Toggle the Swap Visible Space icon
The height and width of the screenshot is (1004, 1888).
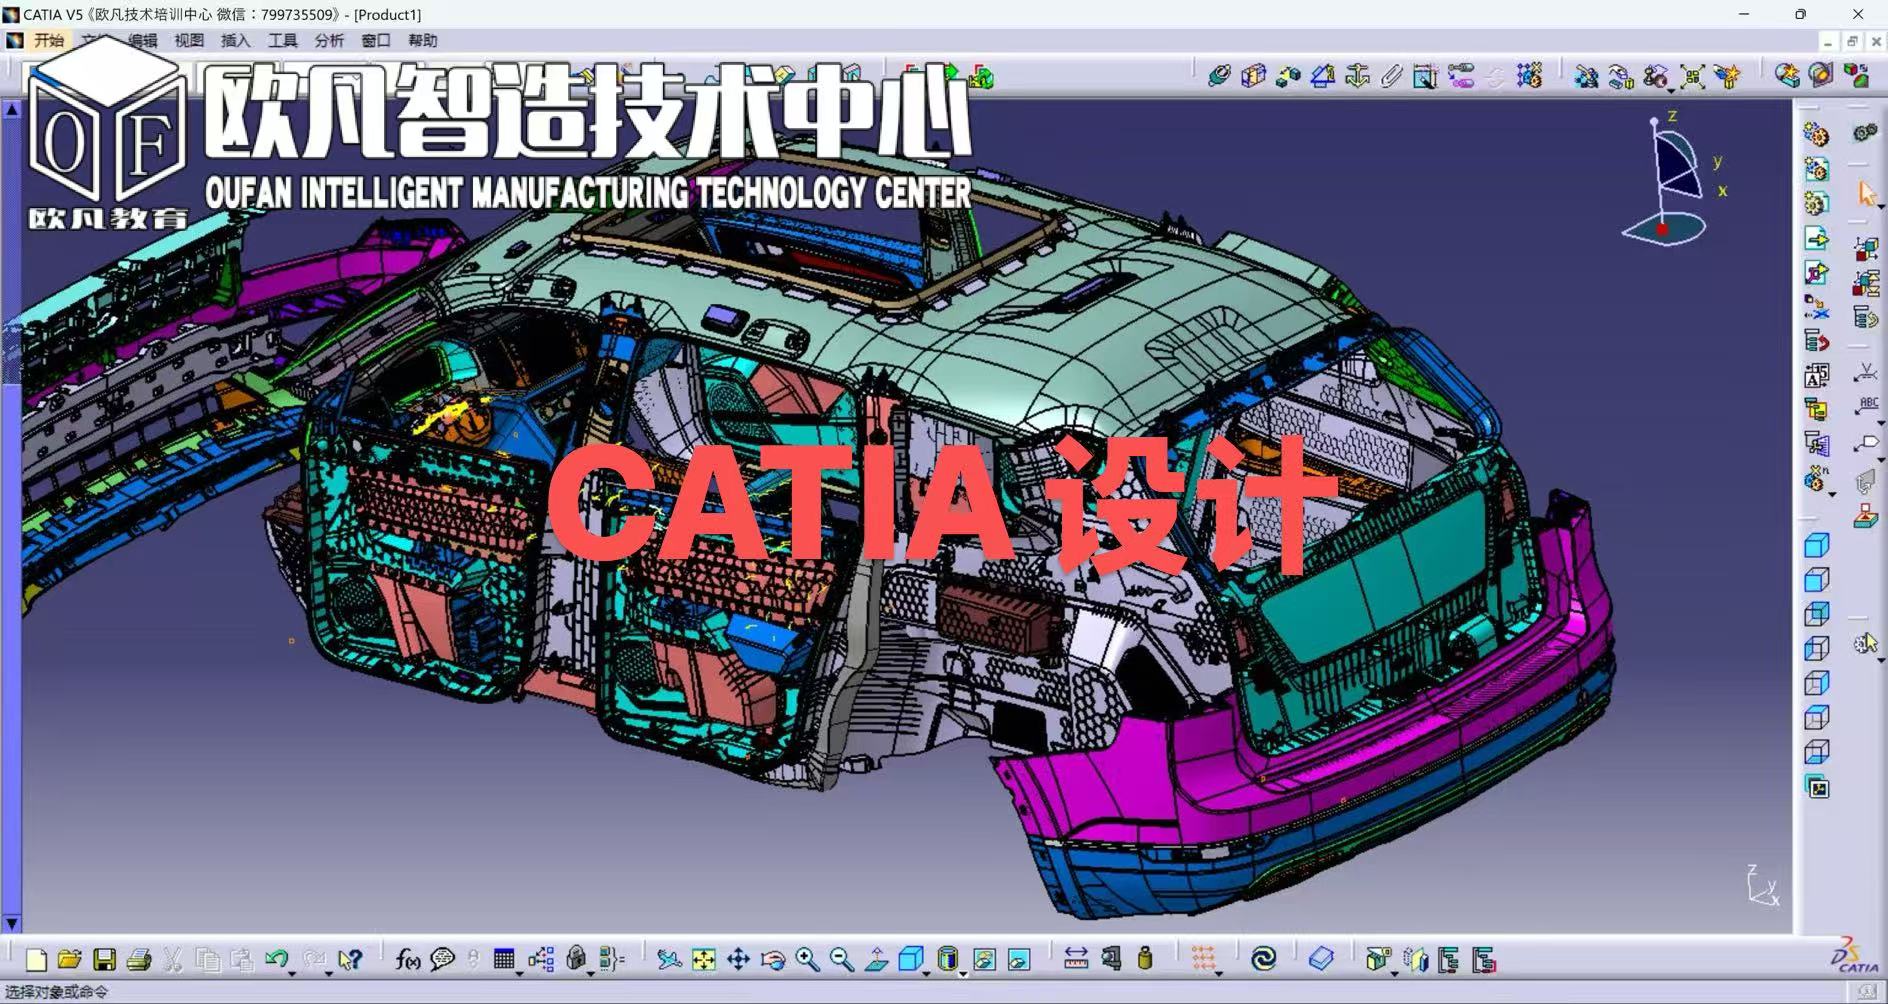[x=1019, y=960]
